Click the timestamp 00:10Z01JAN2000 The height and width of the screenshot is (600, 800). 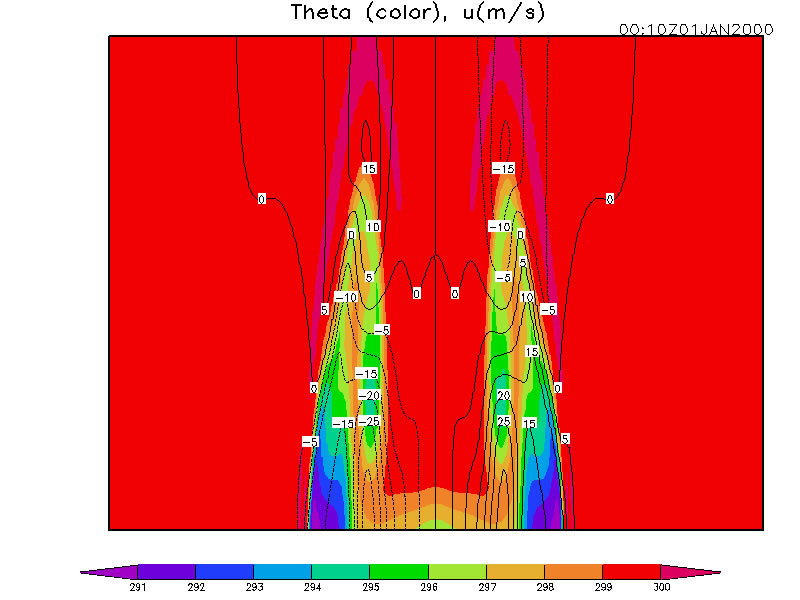[696, 30]
